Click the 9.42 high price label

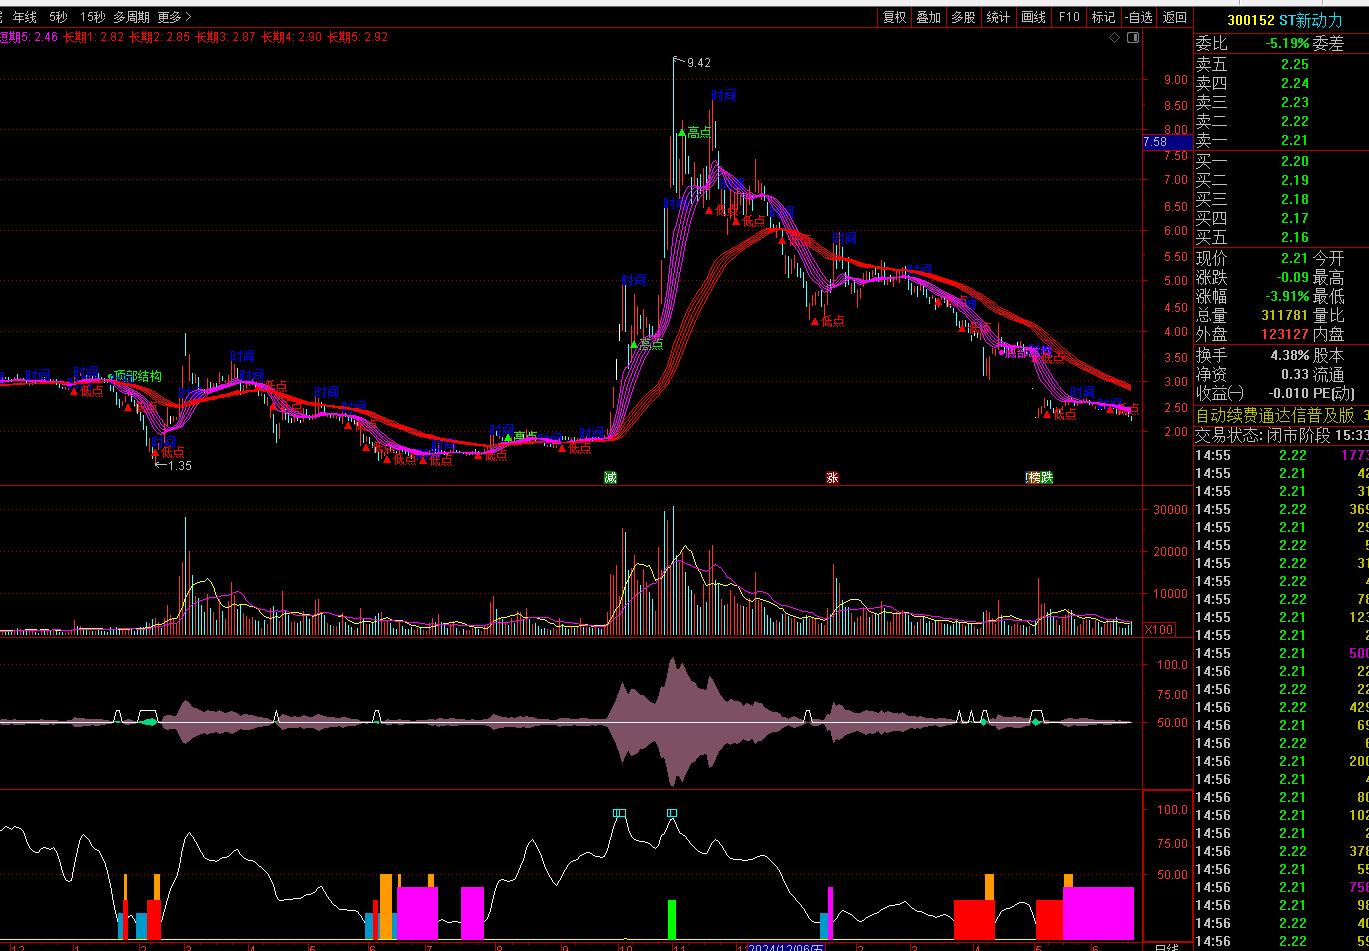[698, 62]
